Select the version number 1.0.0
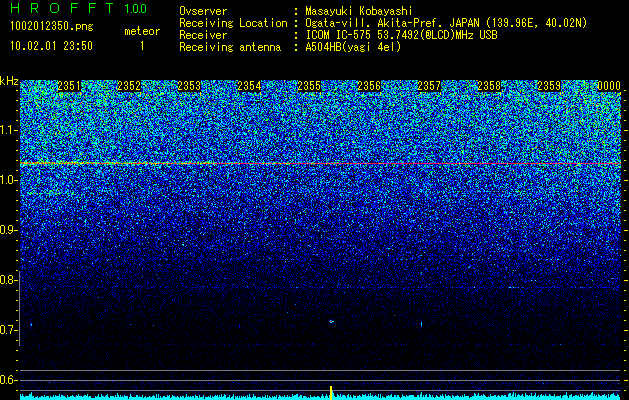The height and width of the screenshot is (400, 629). pos(136,8)
